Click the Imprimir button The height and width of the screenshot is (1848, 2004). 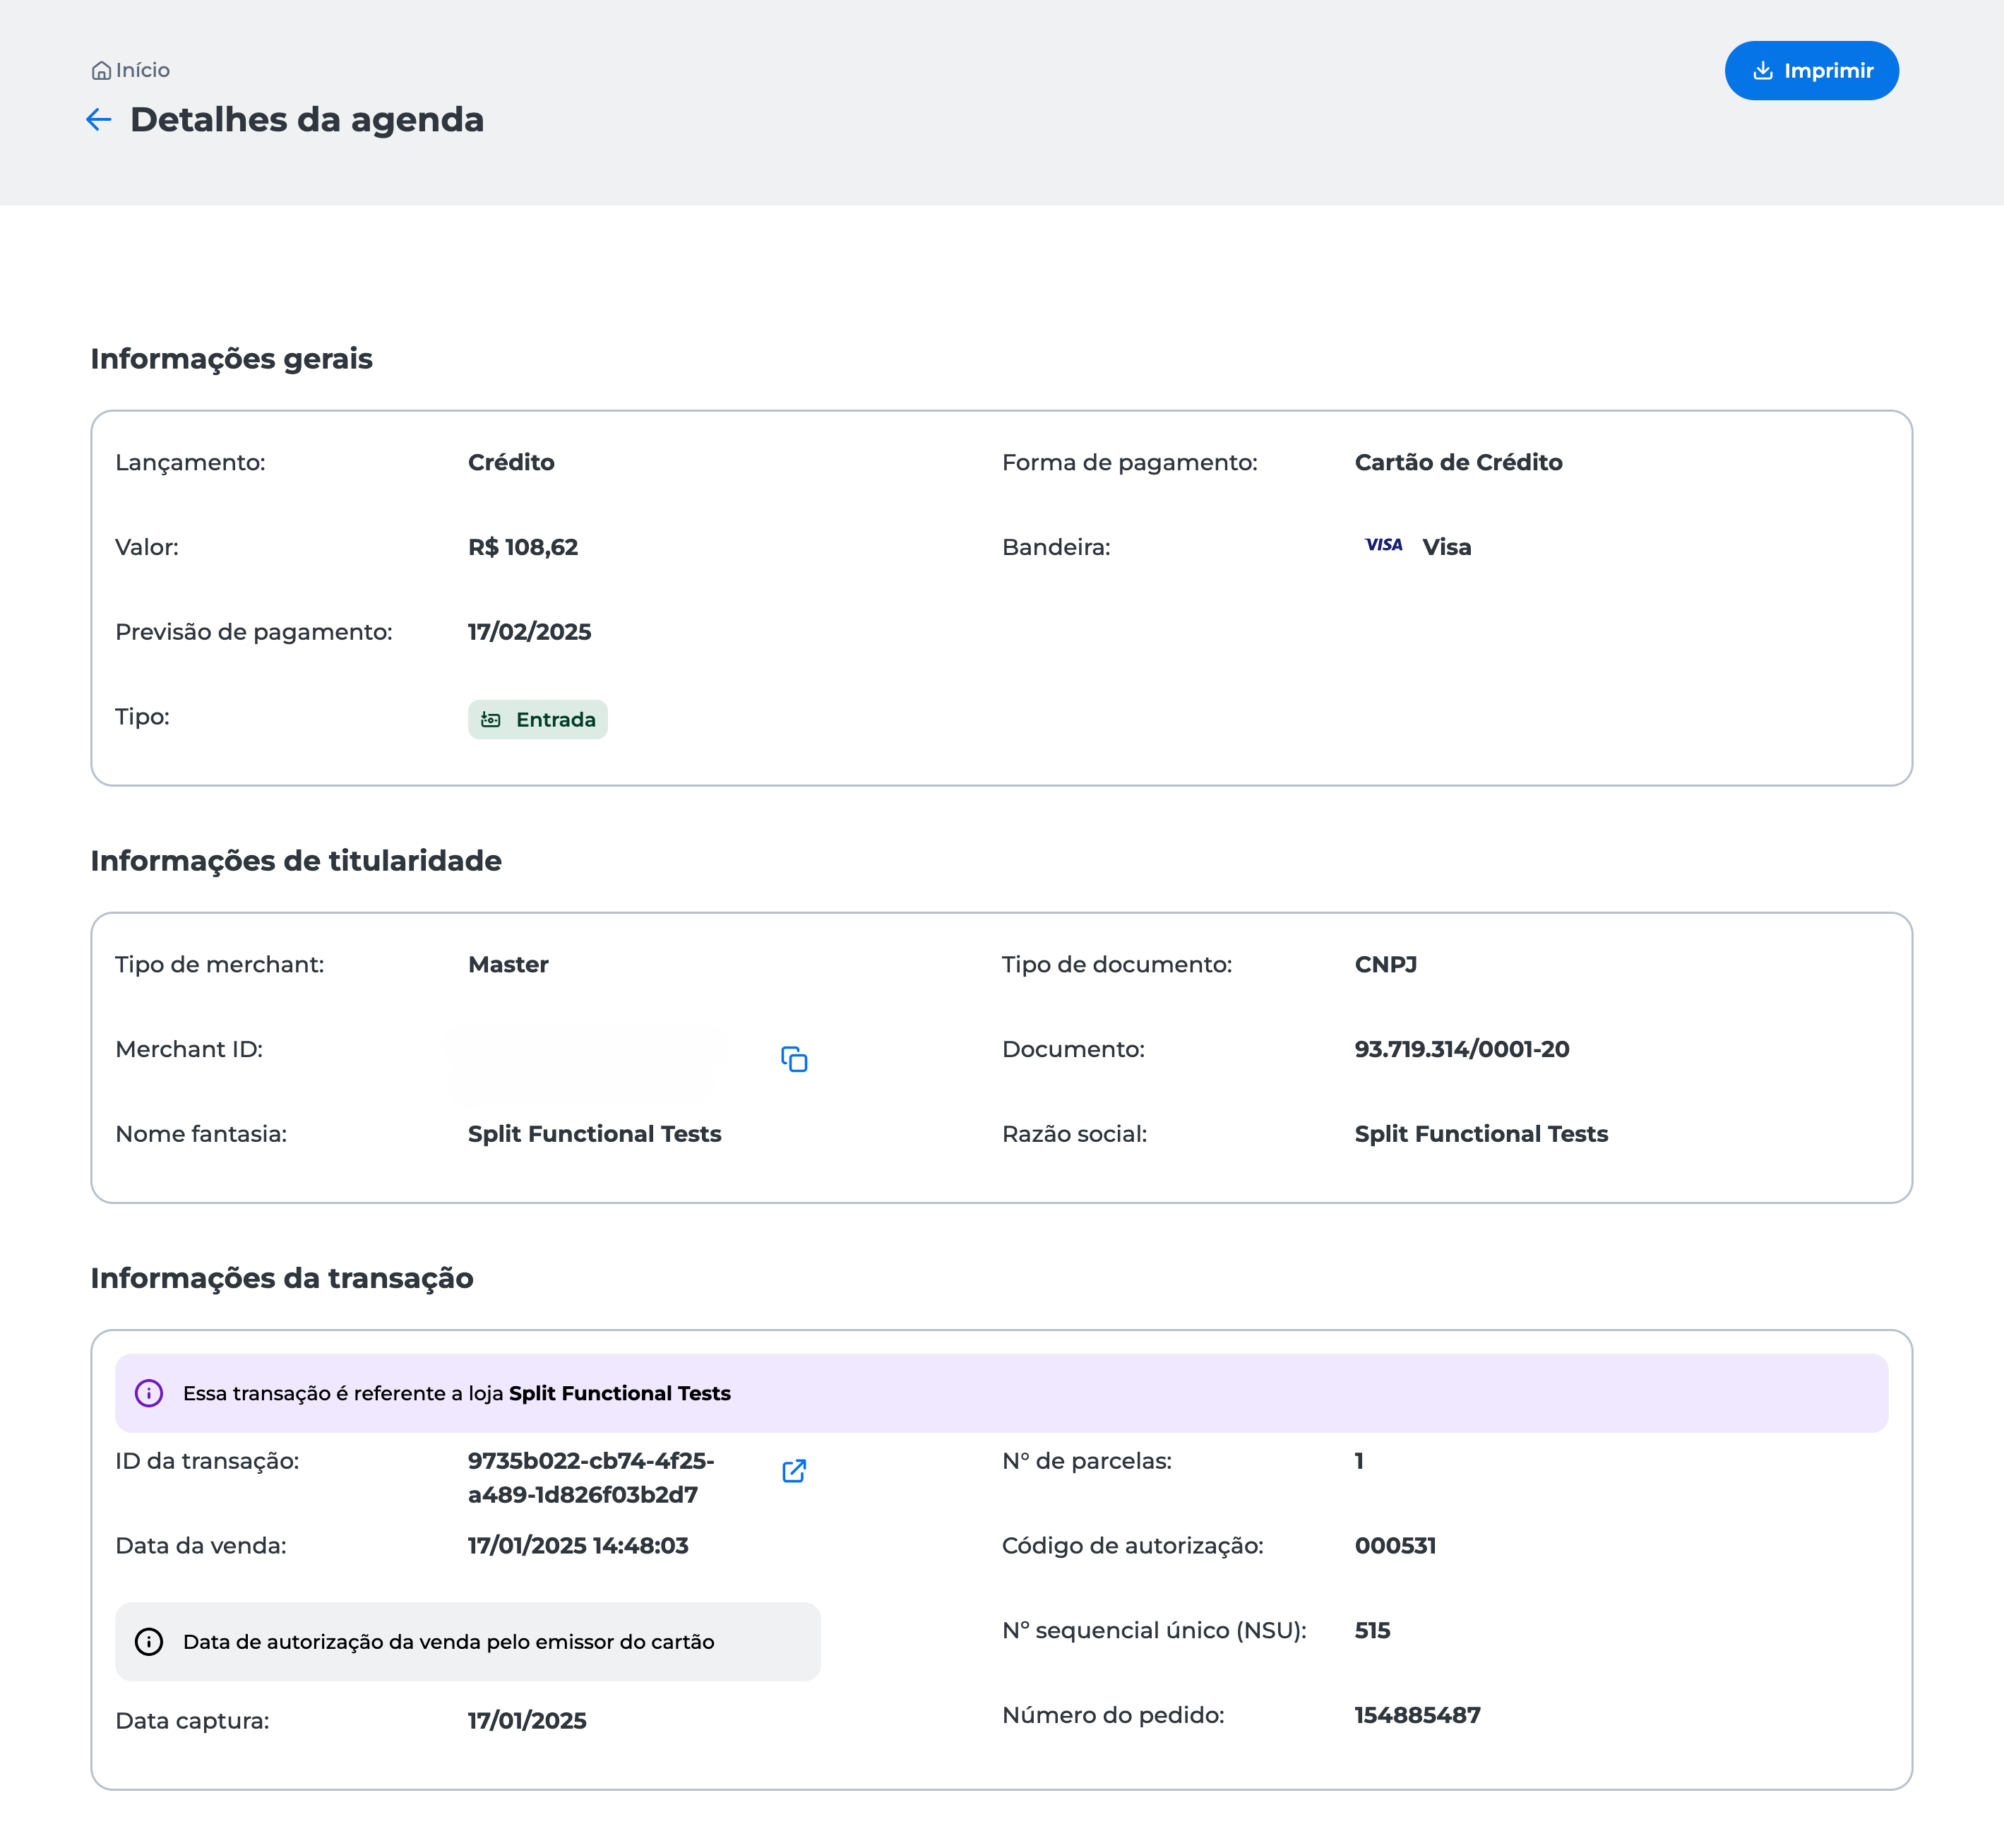coord(1812,71)
